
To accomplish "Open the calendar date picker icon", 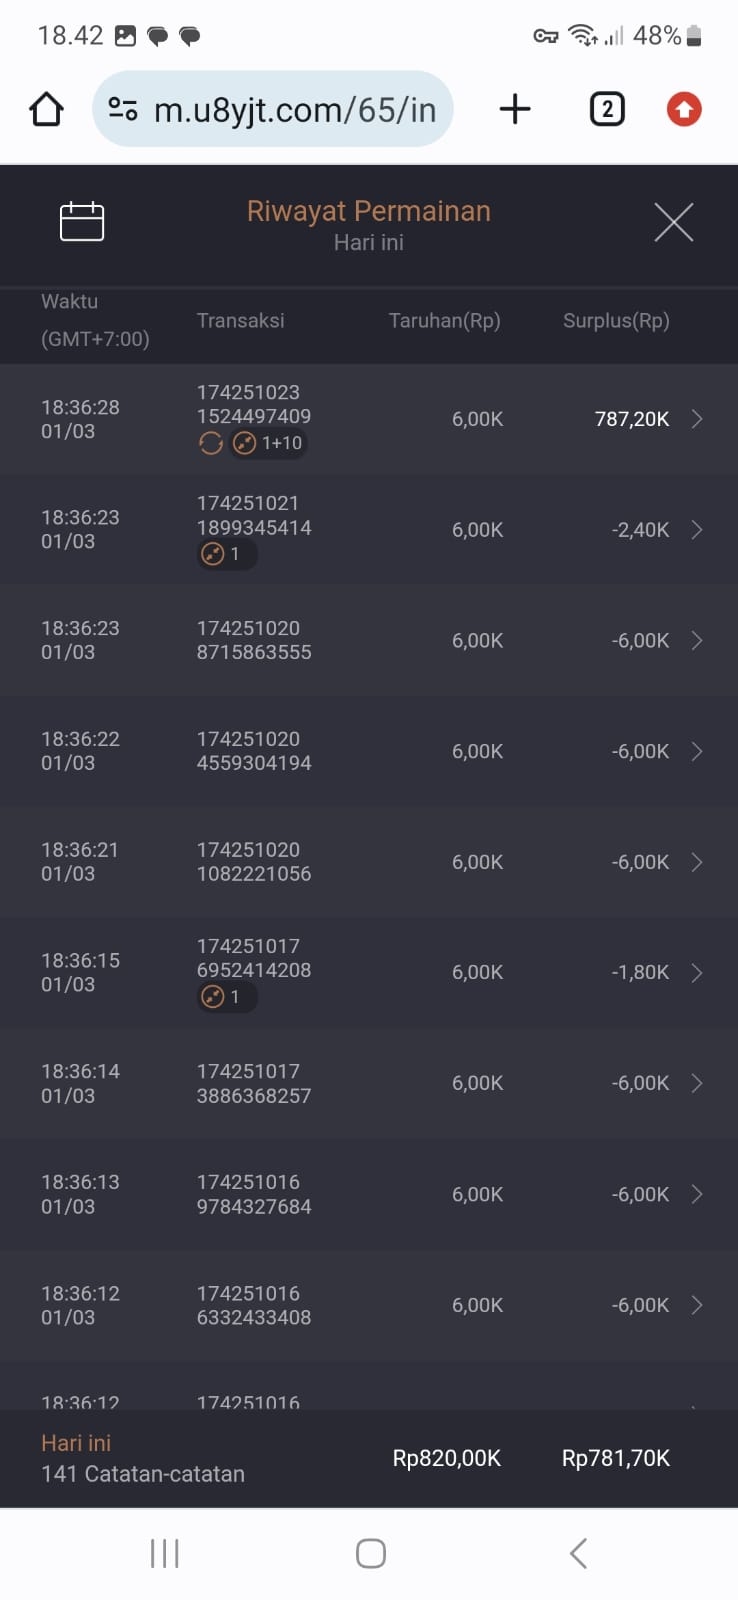I will (x=82, y=222).
